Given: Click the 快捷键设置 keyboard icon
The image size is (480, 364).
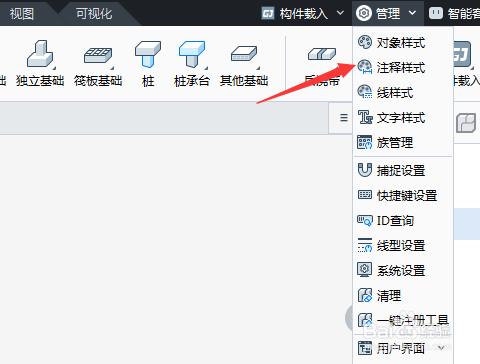Looking at the screenshot, I should (365, 195).
